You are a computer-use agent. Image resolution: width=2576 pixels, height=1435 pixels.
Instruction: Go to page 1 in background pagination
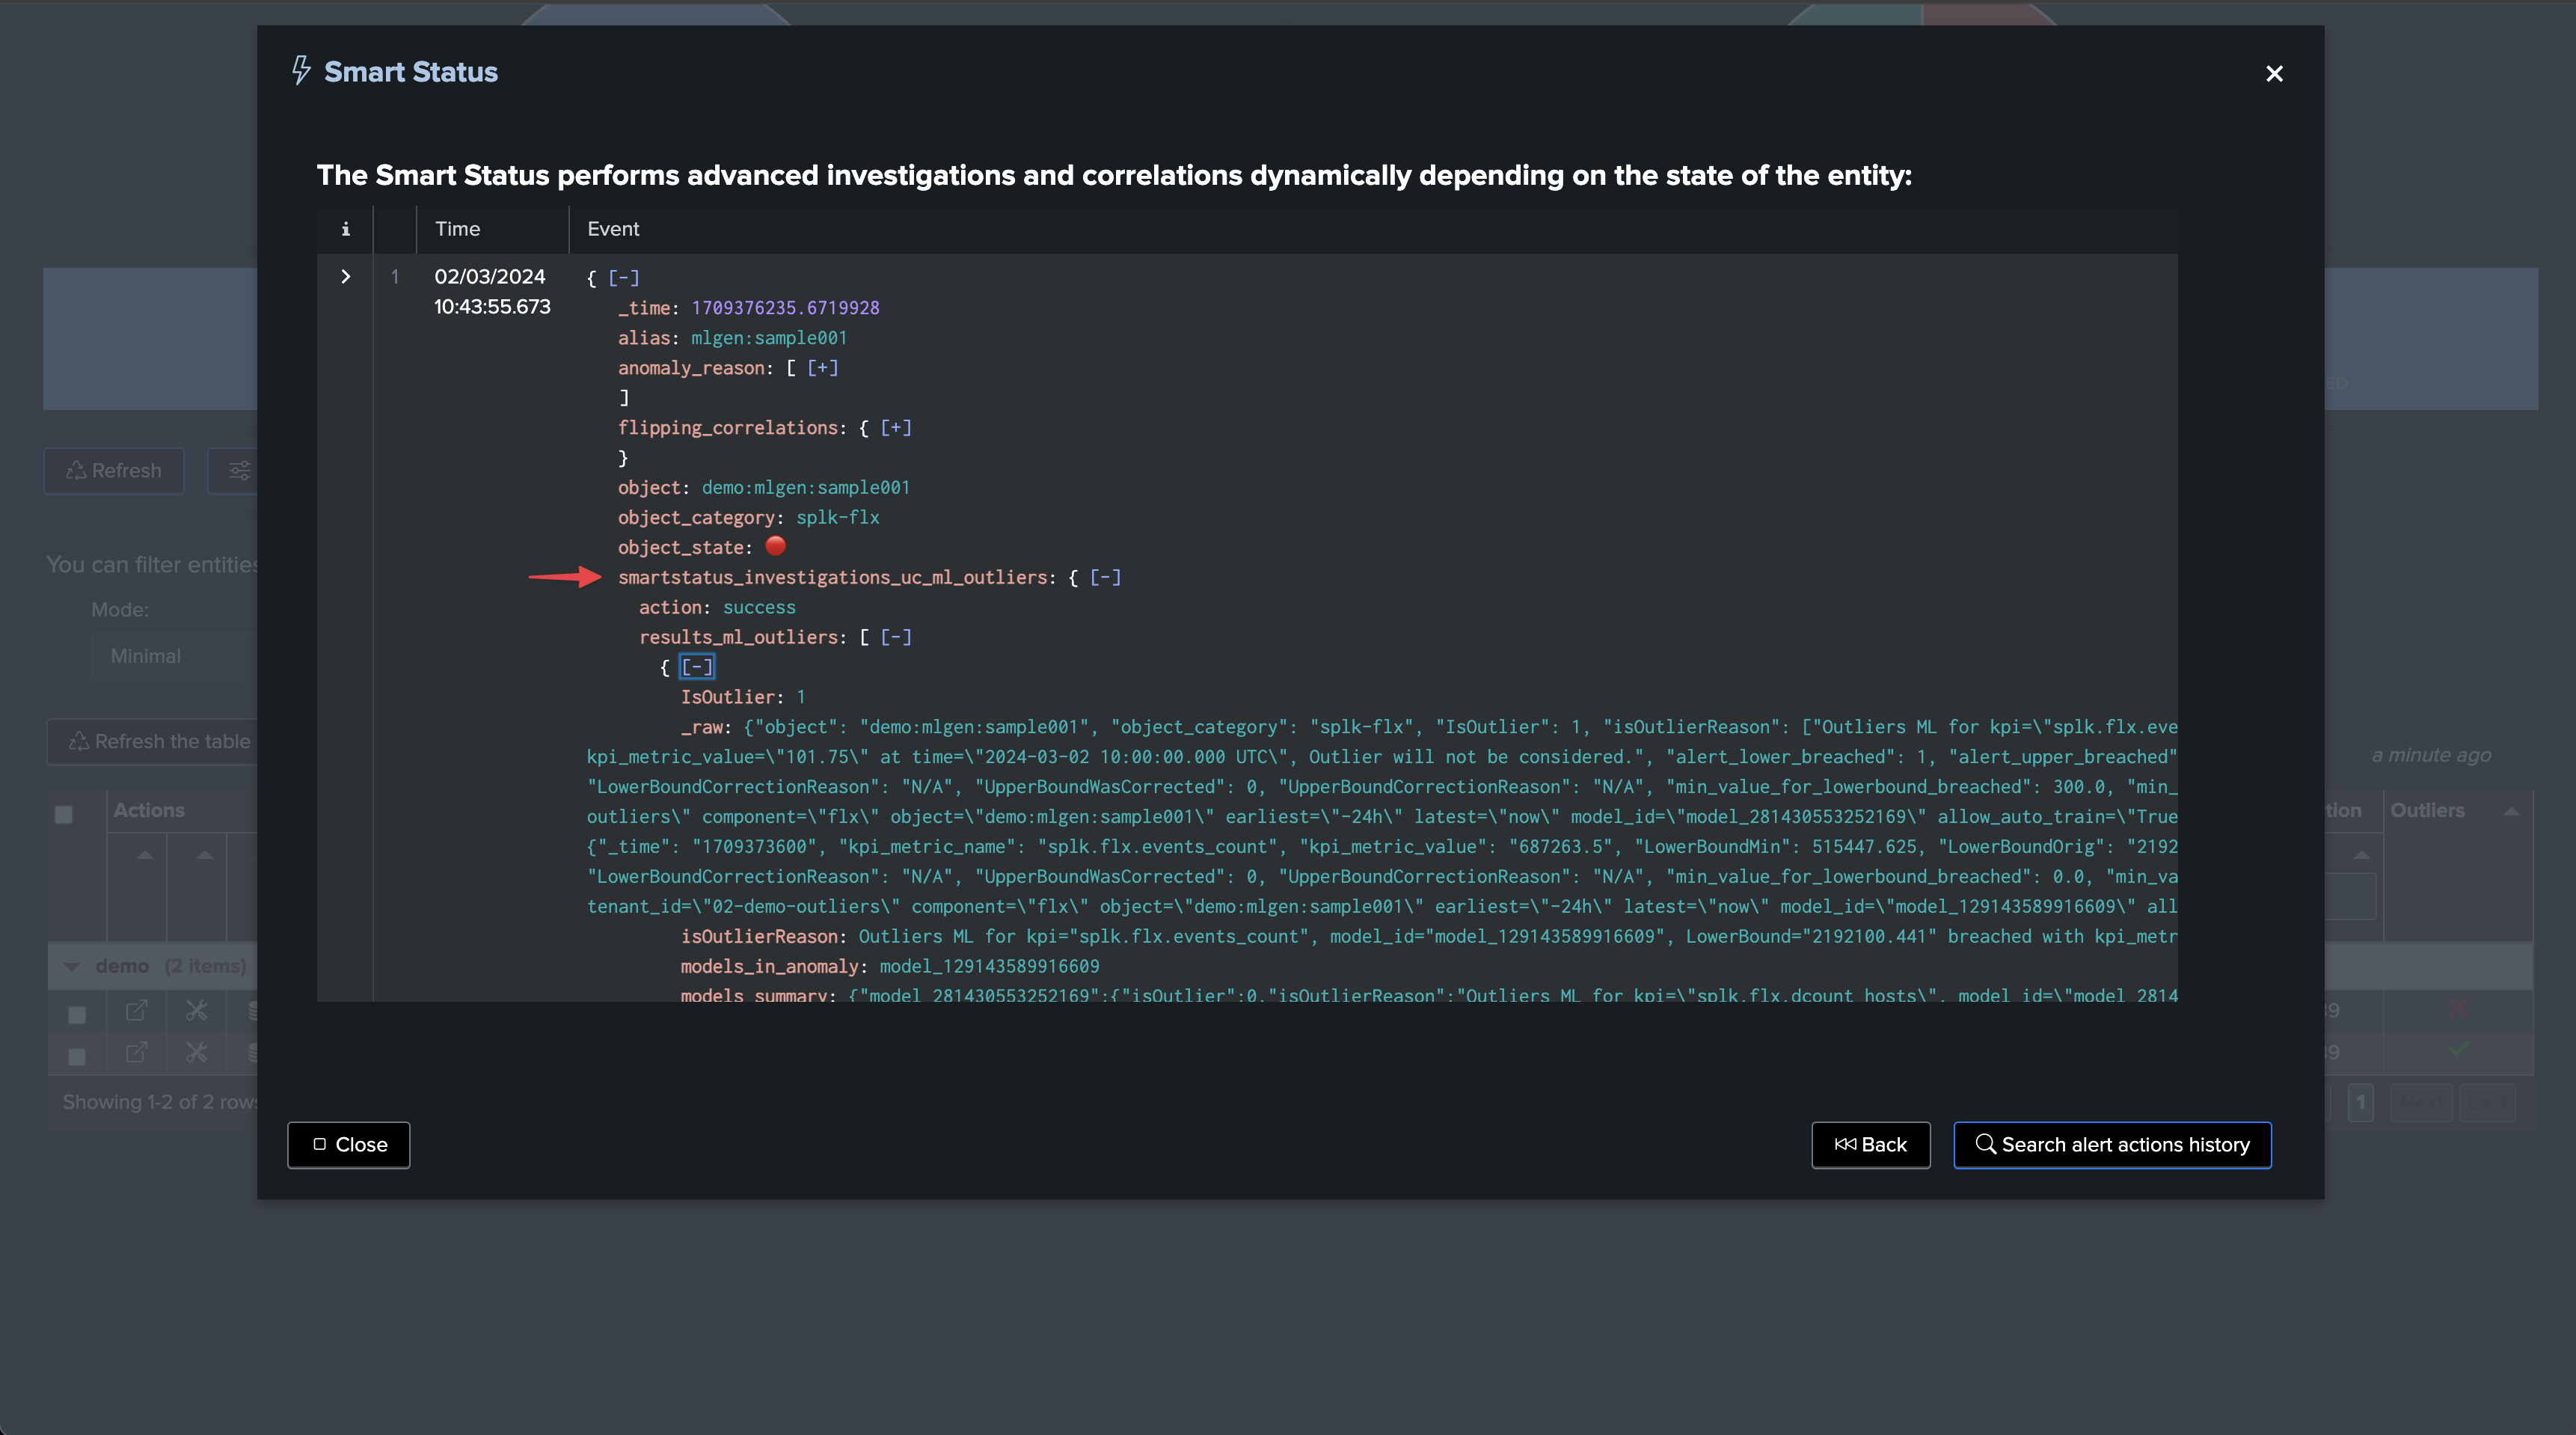[x=2361, y=1103]
